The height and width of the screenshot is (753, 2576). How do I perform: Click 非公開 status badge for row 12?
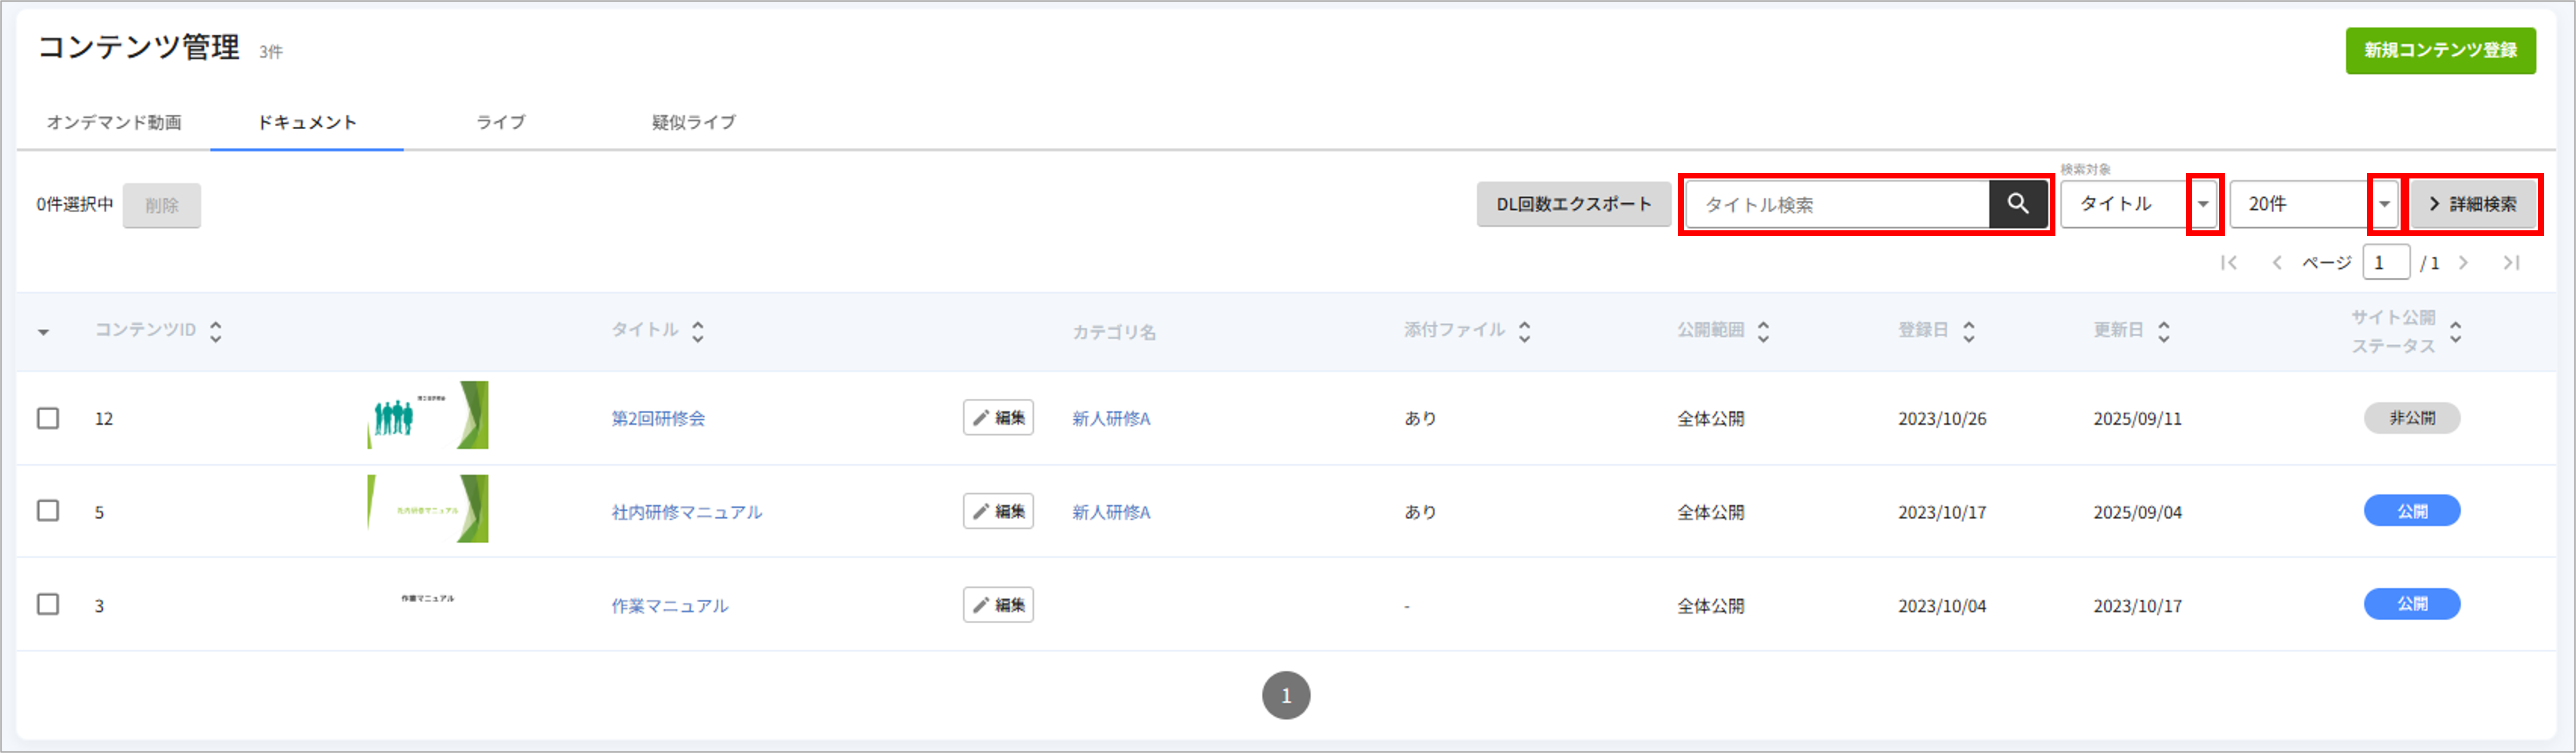coord(2412,418)
